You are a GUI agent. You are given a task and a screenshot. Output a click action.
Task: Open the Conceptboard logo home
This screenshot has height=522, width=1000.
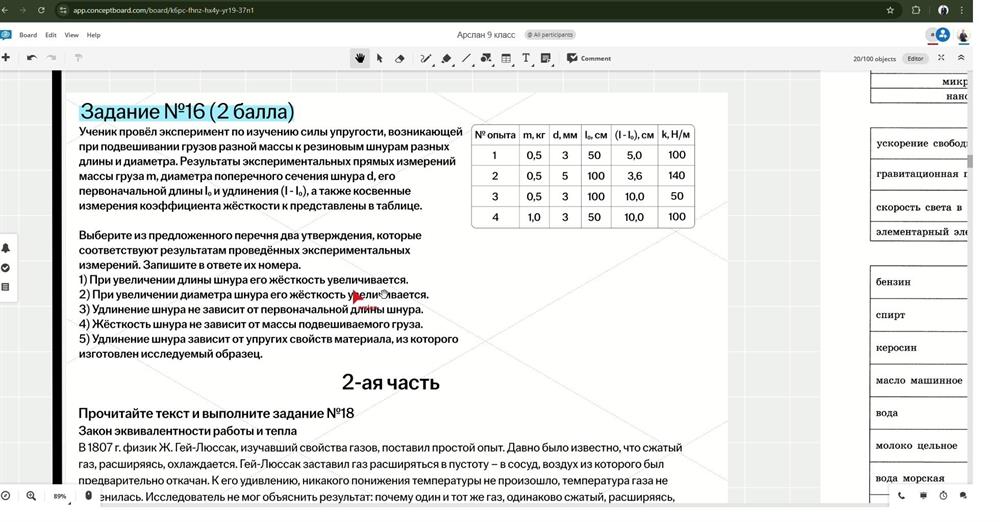click(6, 35)
